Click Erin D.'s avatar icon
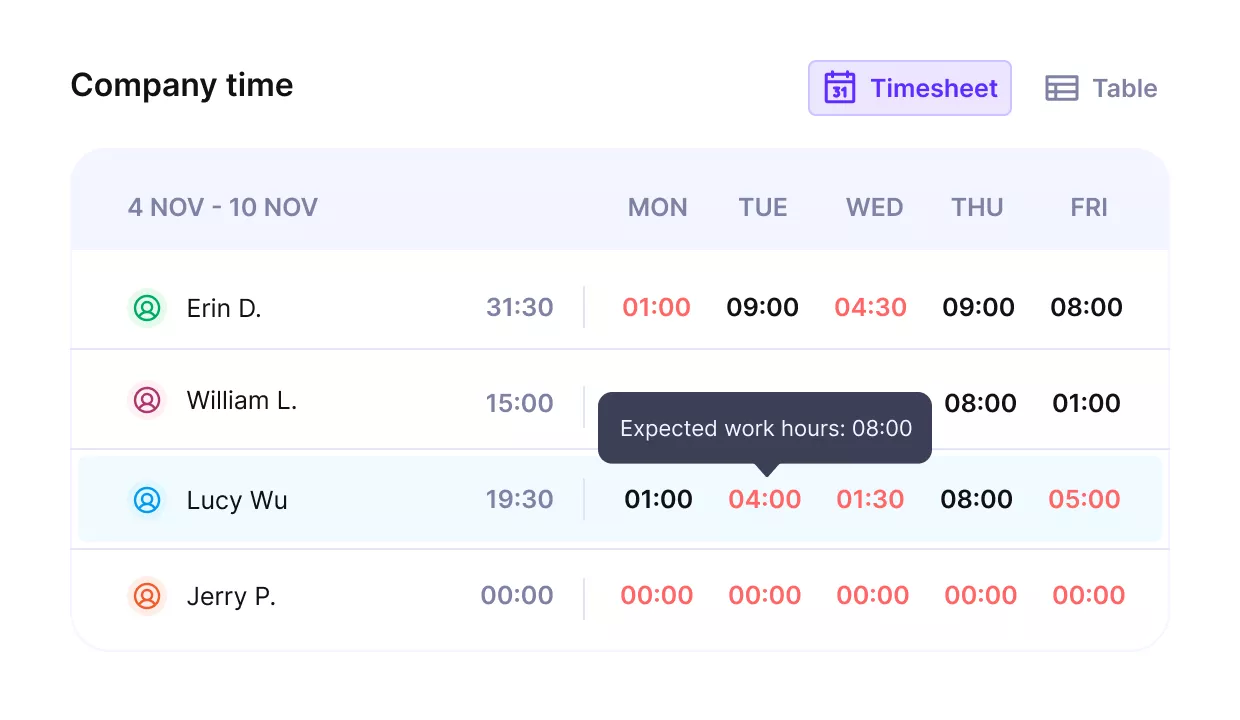Image resolution: width=1240 pixels, height=720 pixels. pyautogui.click(x=147, y=309)
